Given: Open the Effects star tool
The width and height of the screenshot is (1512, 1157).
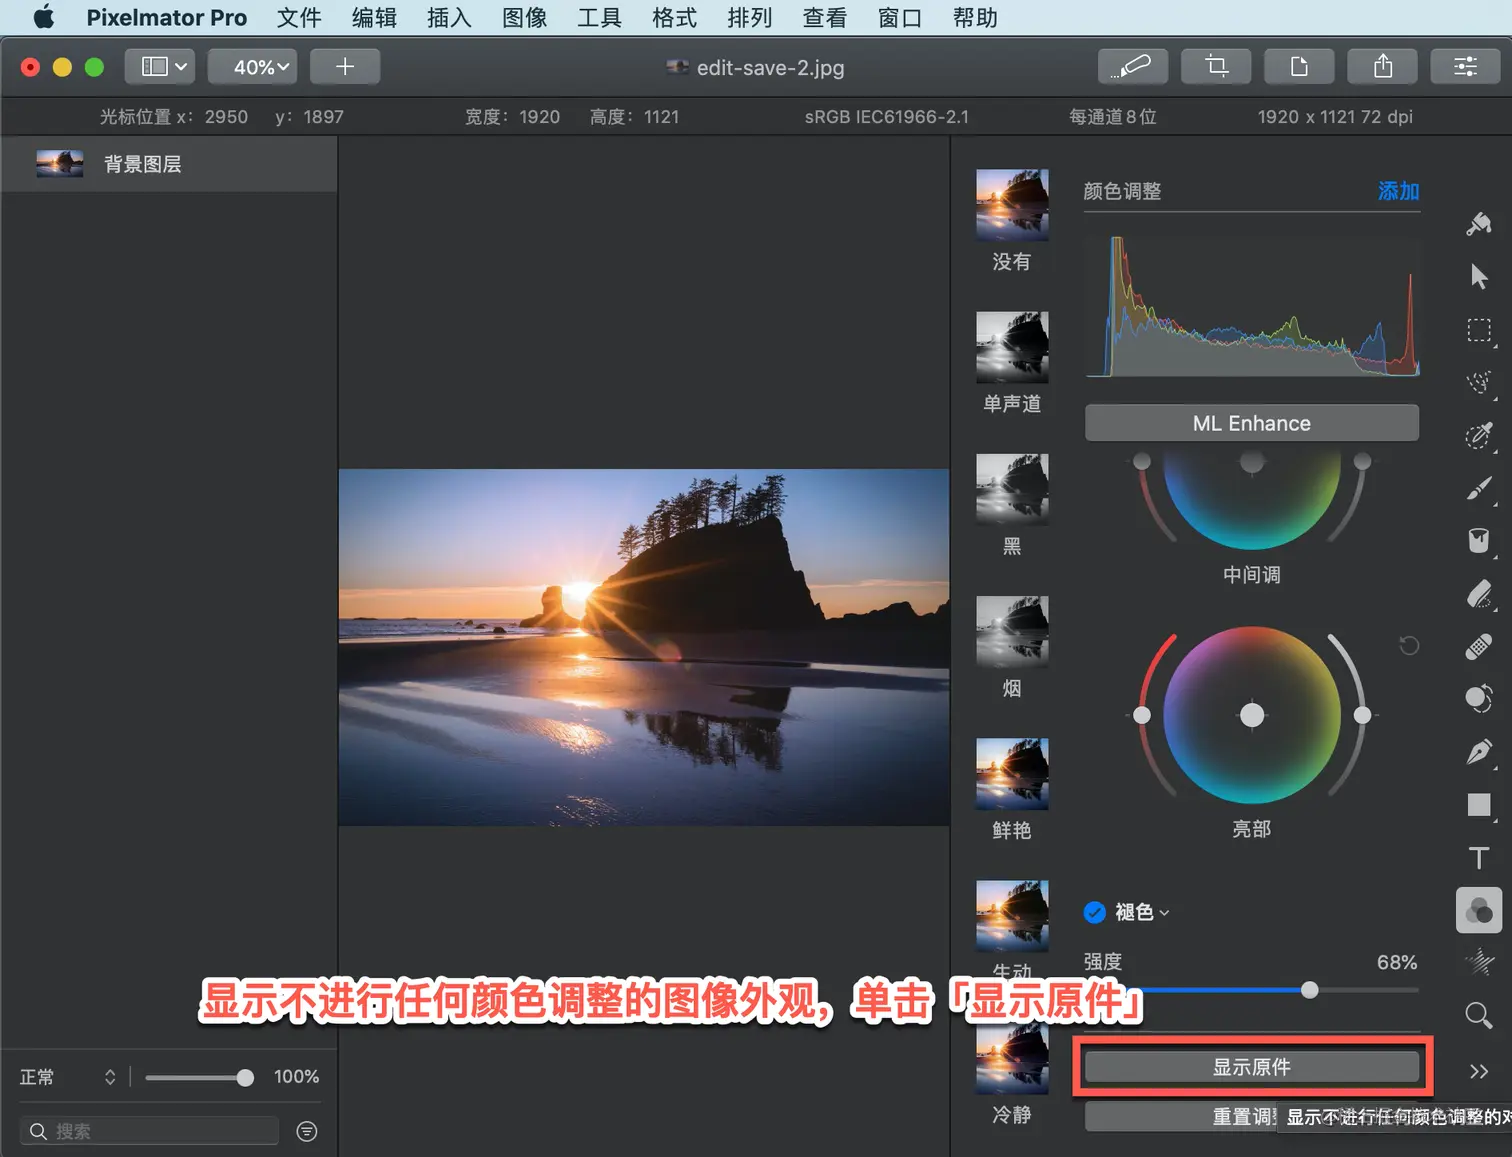Looking at the screenshot, I should 1479,963.
